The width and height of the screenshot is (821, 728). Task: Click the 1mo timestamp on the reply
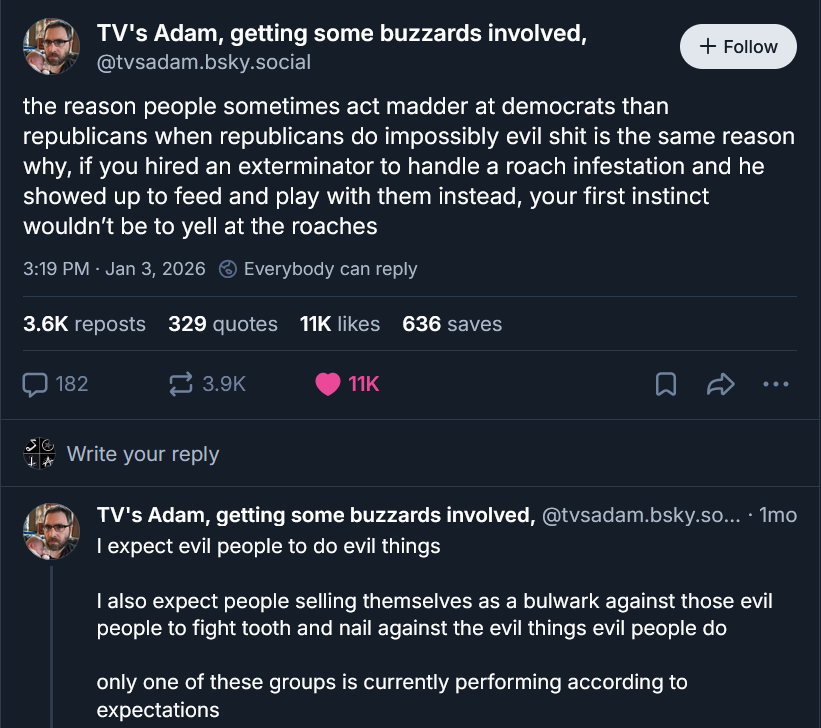pyautogui.click(x=778, y=516)
